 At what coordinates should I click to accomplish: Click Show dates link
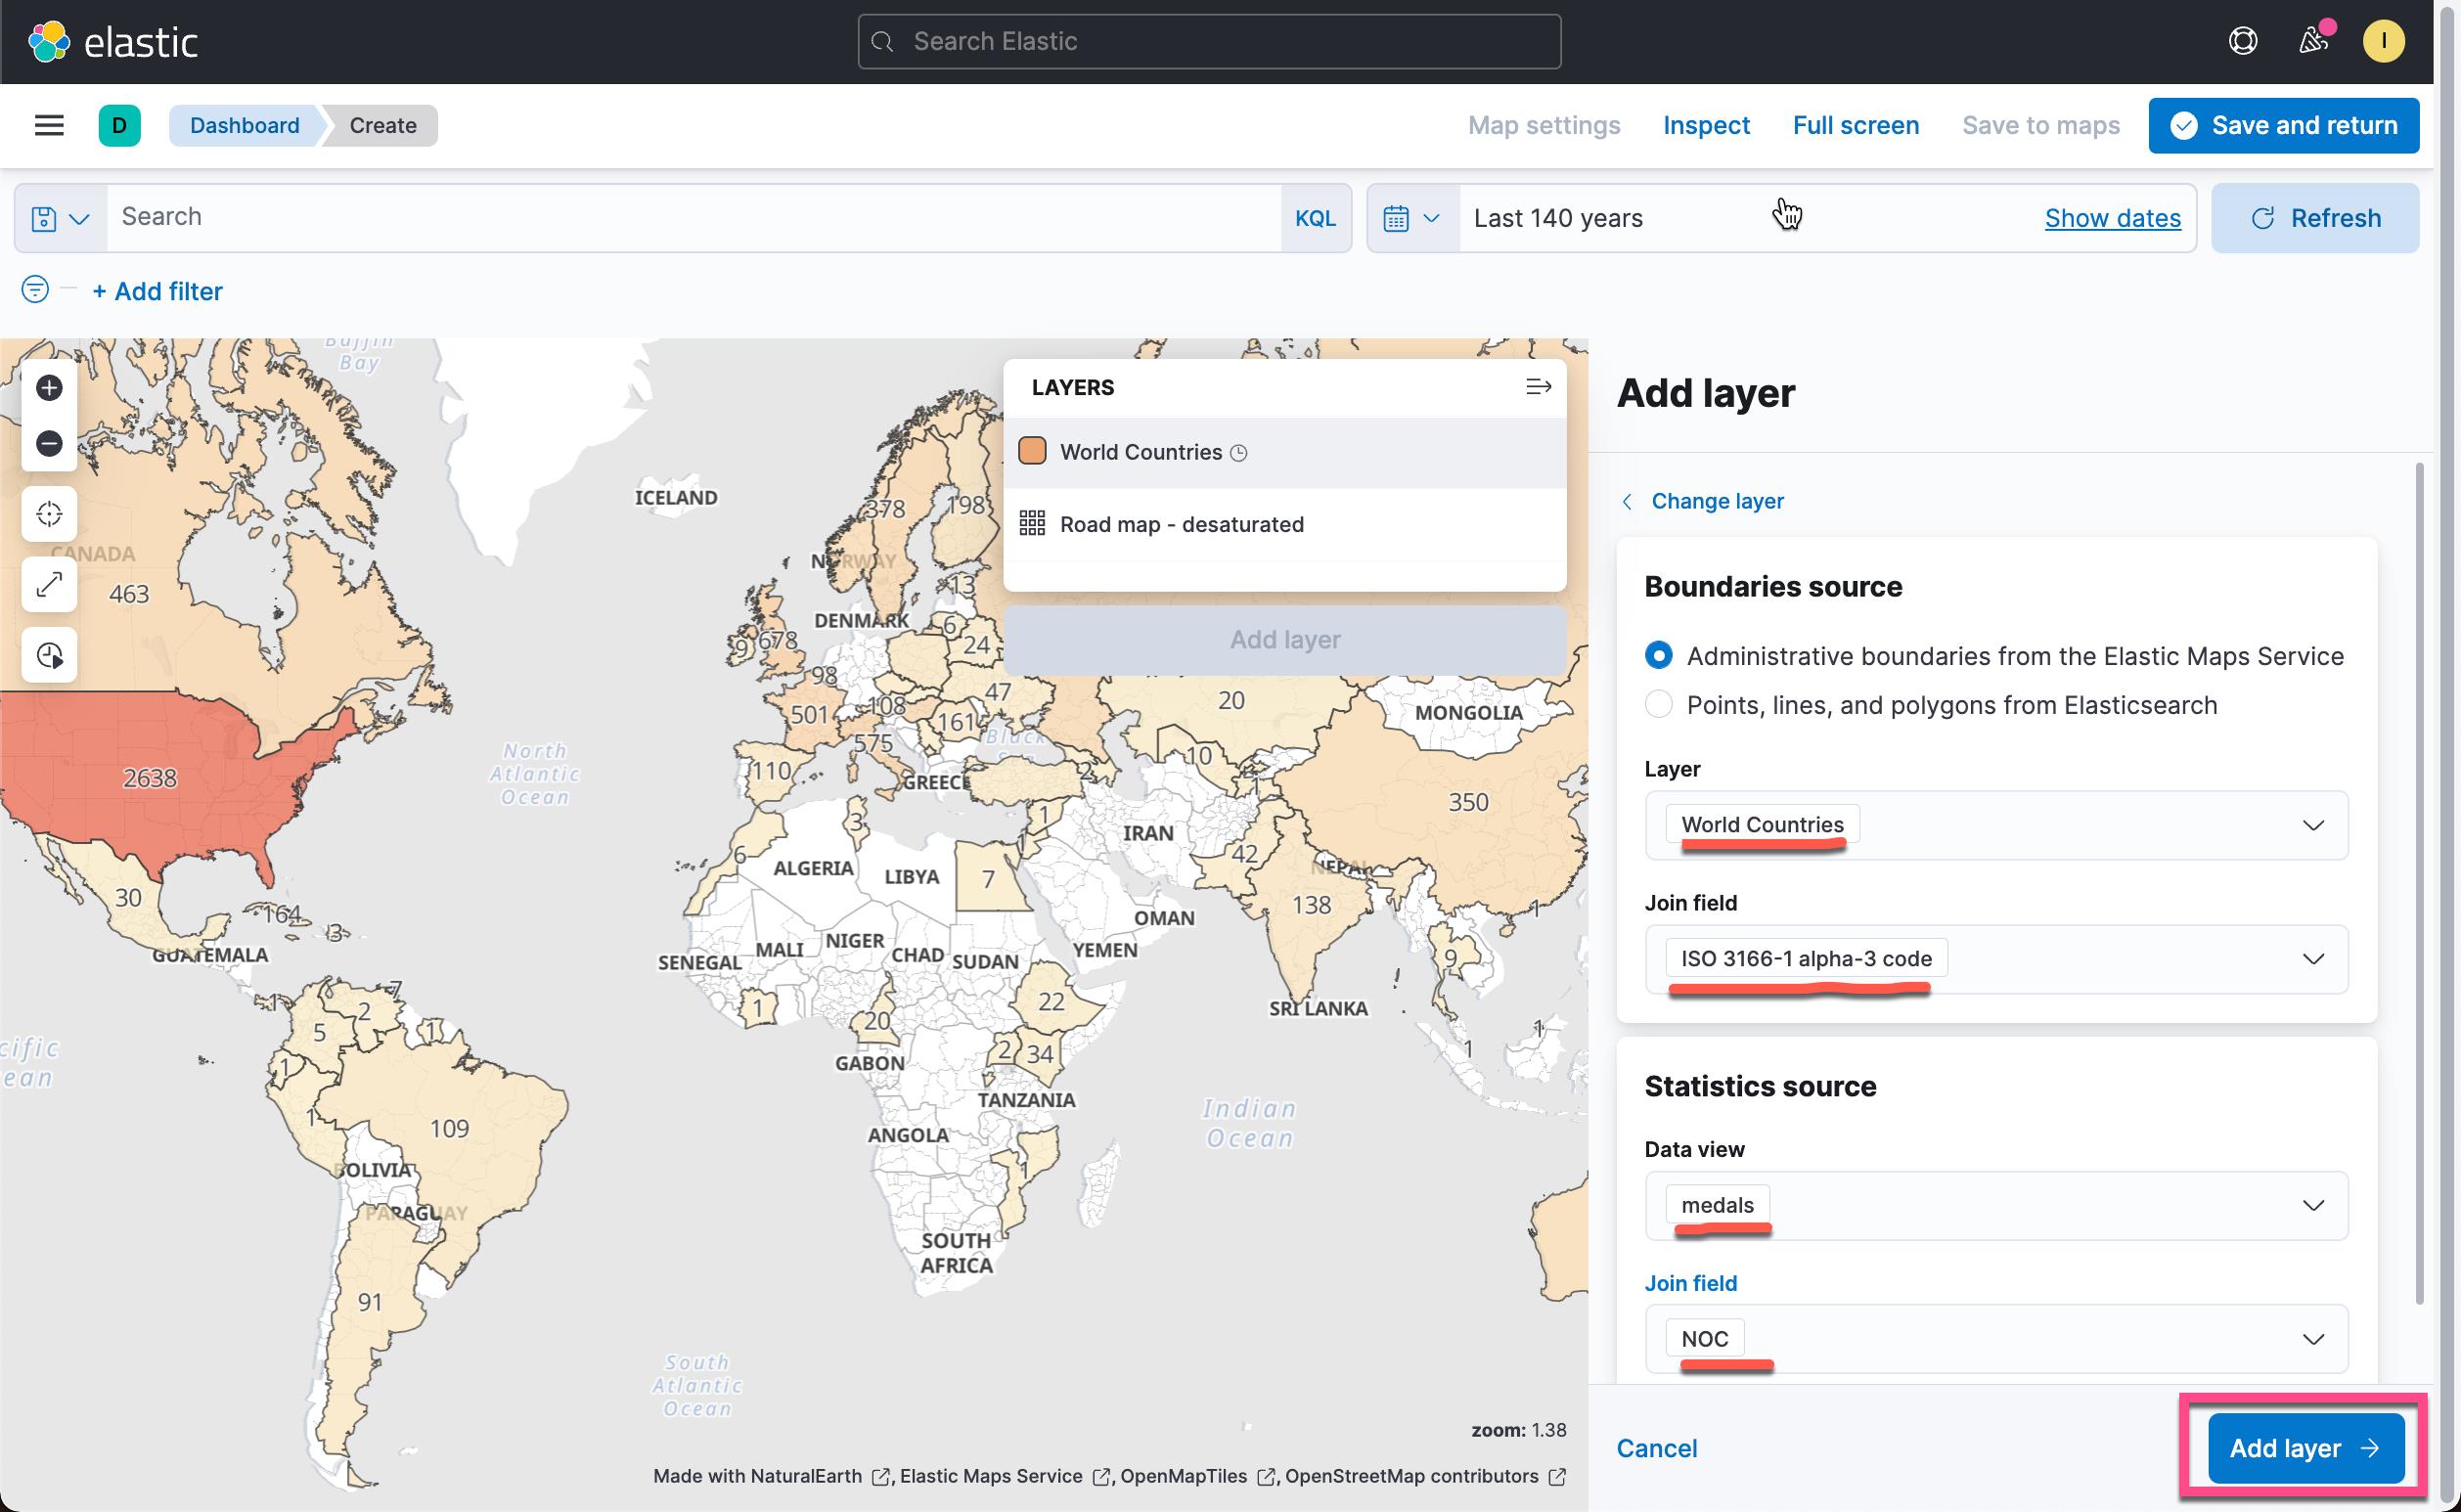pos(2112,218)
